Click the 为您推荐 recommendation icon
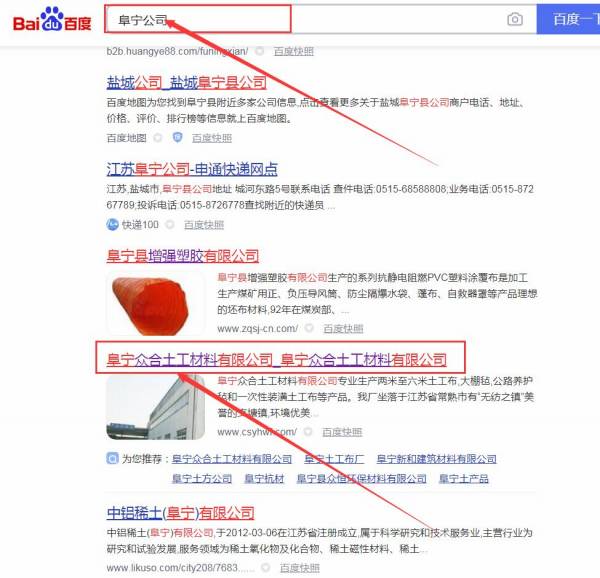Viewport: 600px width, 578px height. [112, 458]
